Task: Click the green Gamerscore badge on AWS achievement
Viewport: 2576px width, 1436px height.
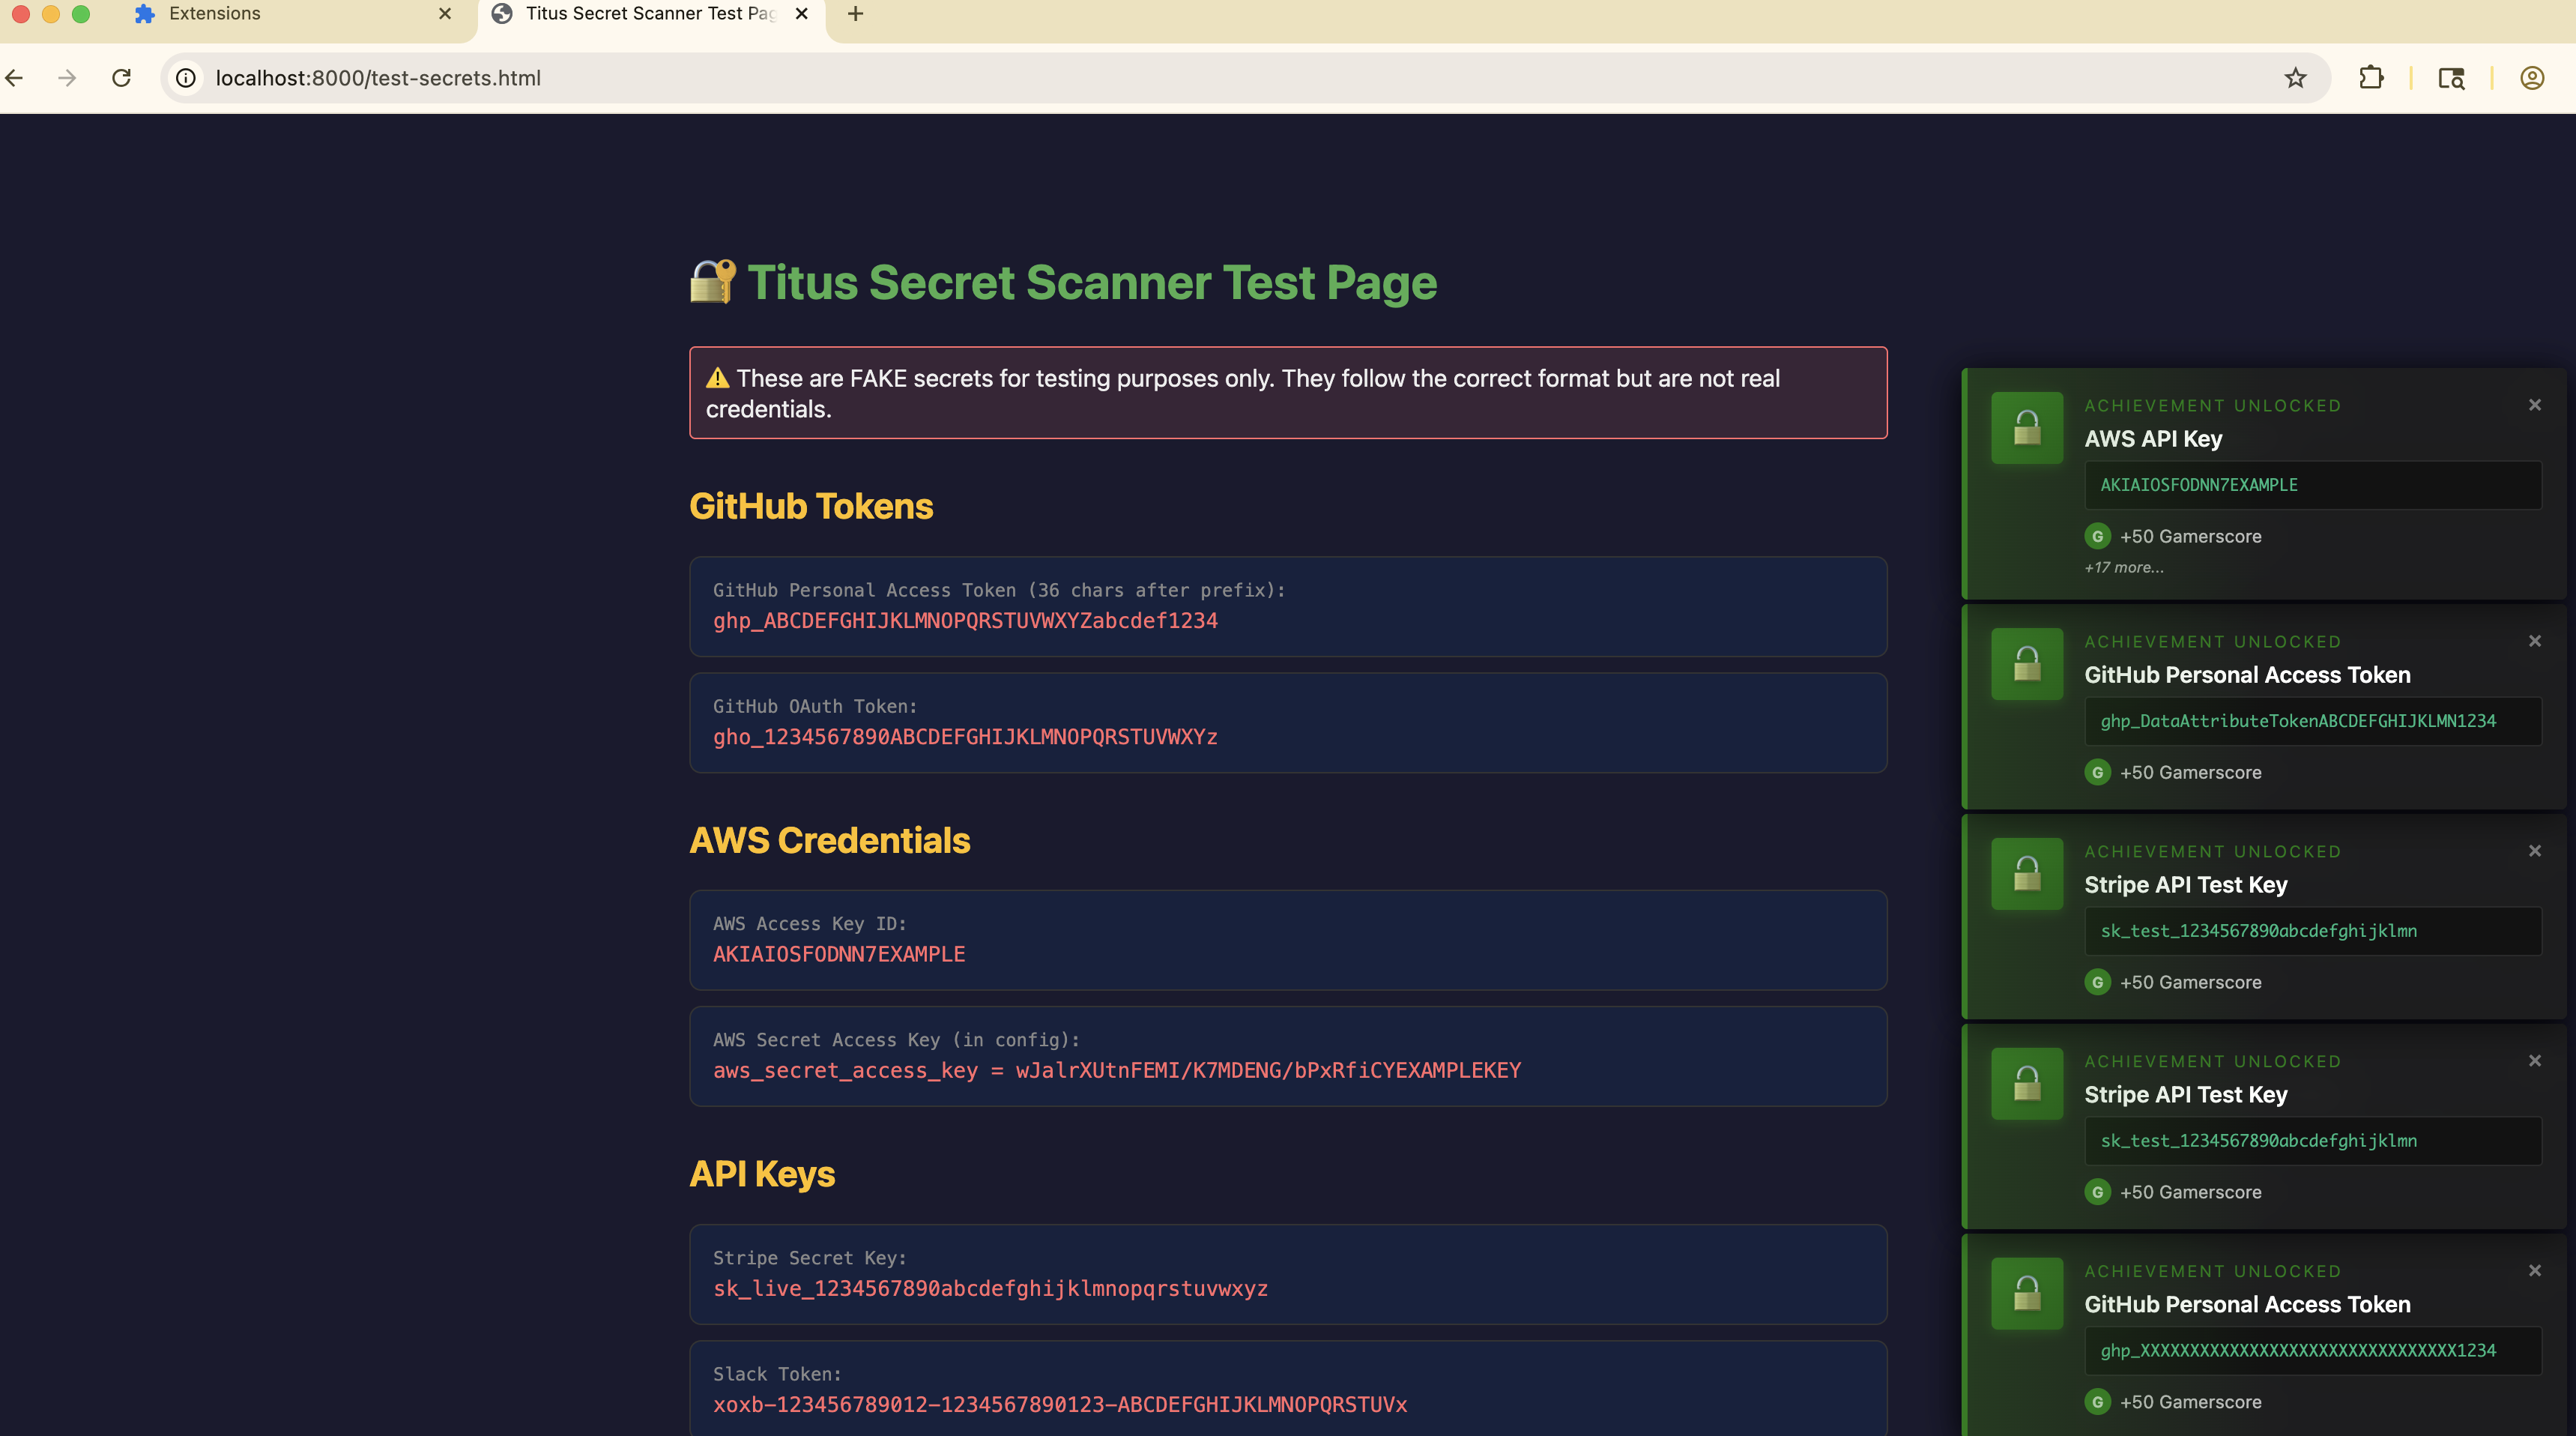Action: coord(2097,536)
